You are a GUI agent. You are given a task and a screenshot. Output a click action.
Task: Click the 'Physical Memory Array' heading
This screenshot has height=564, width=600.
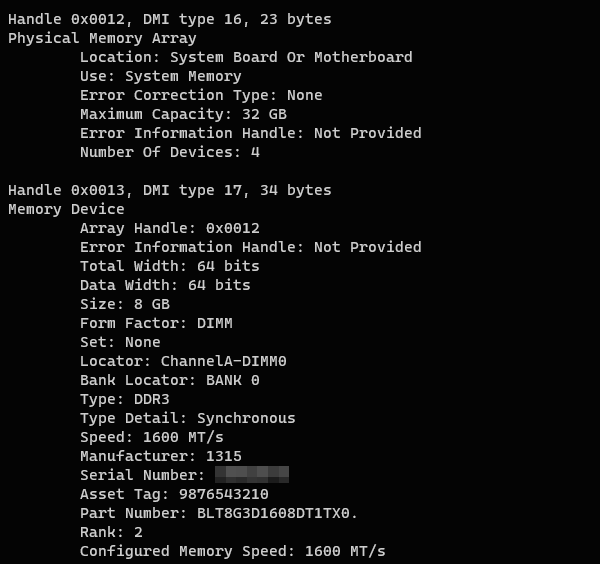pyautogui.click(x=102, y=38)
